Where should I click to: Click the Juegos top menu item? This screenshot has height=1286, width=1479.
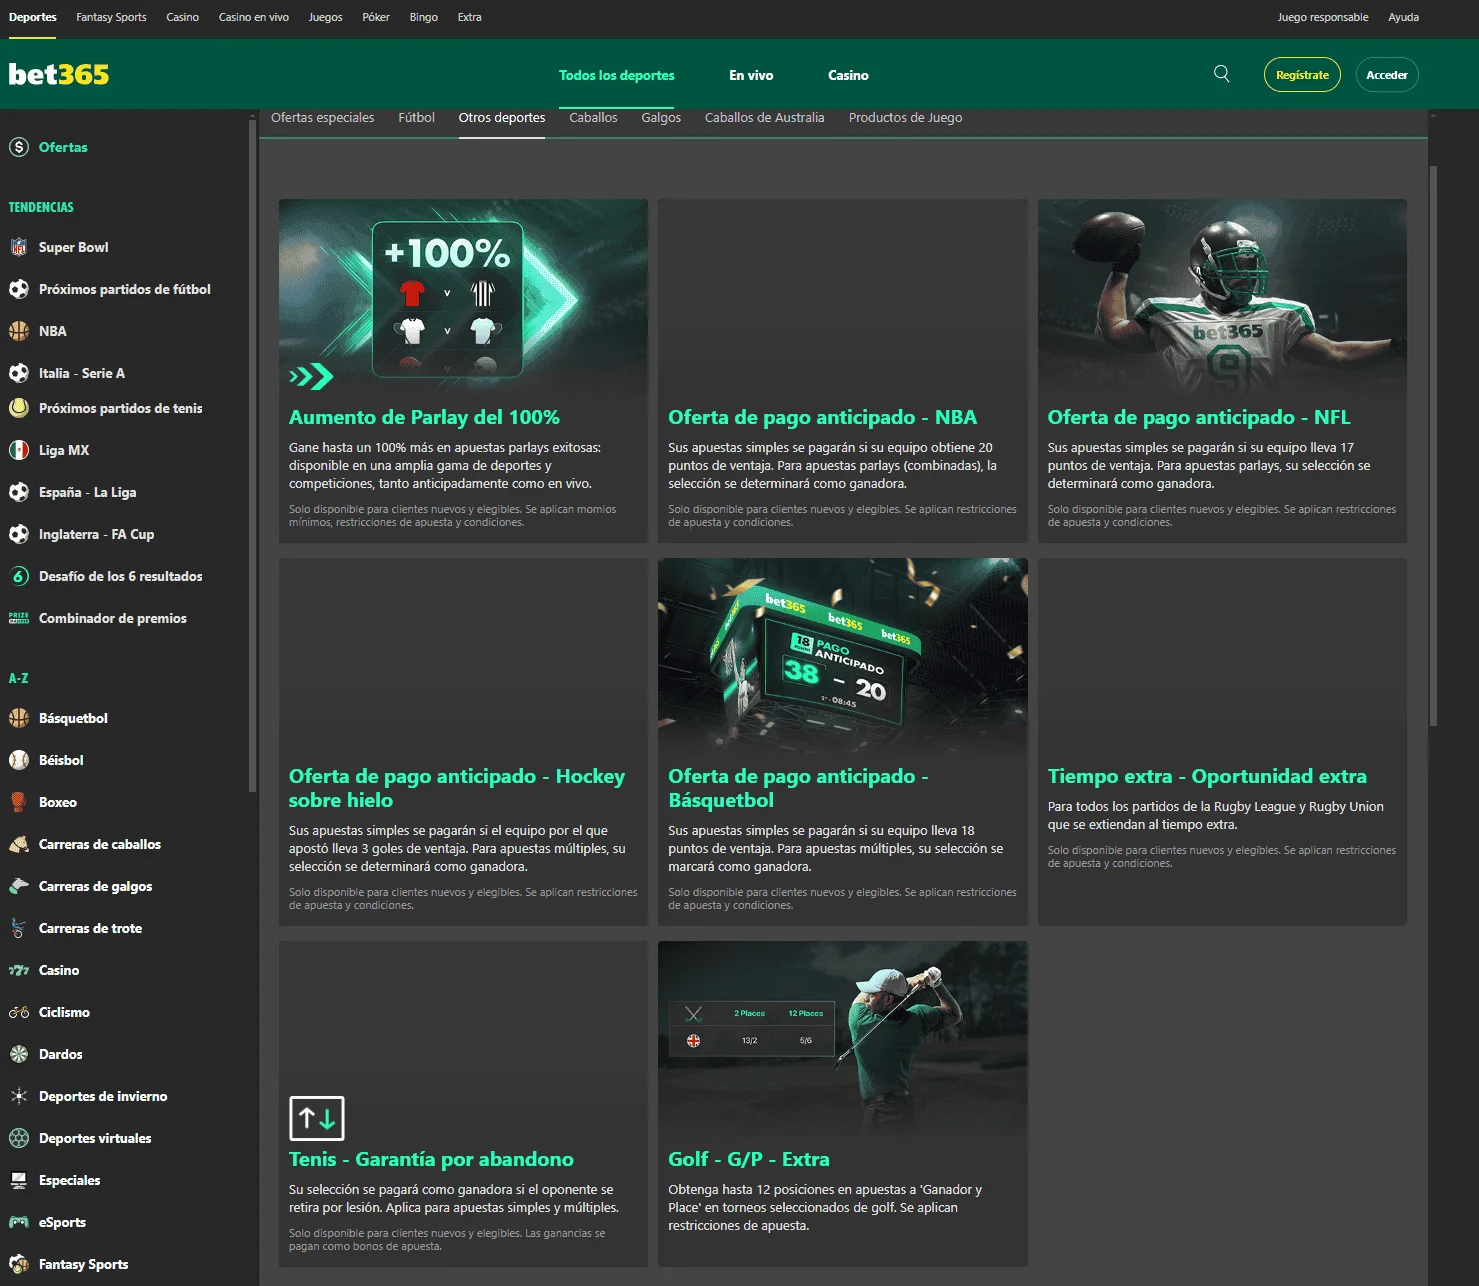(x=325, y=17)
